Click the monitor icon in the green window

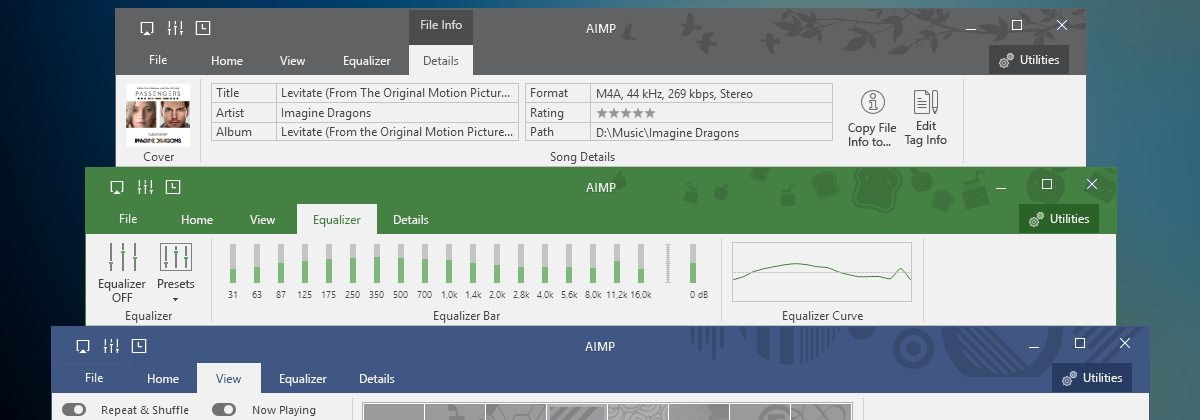click(x=117, y=187)
